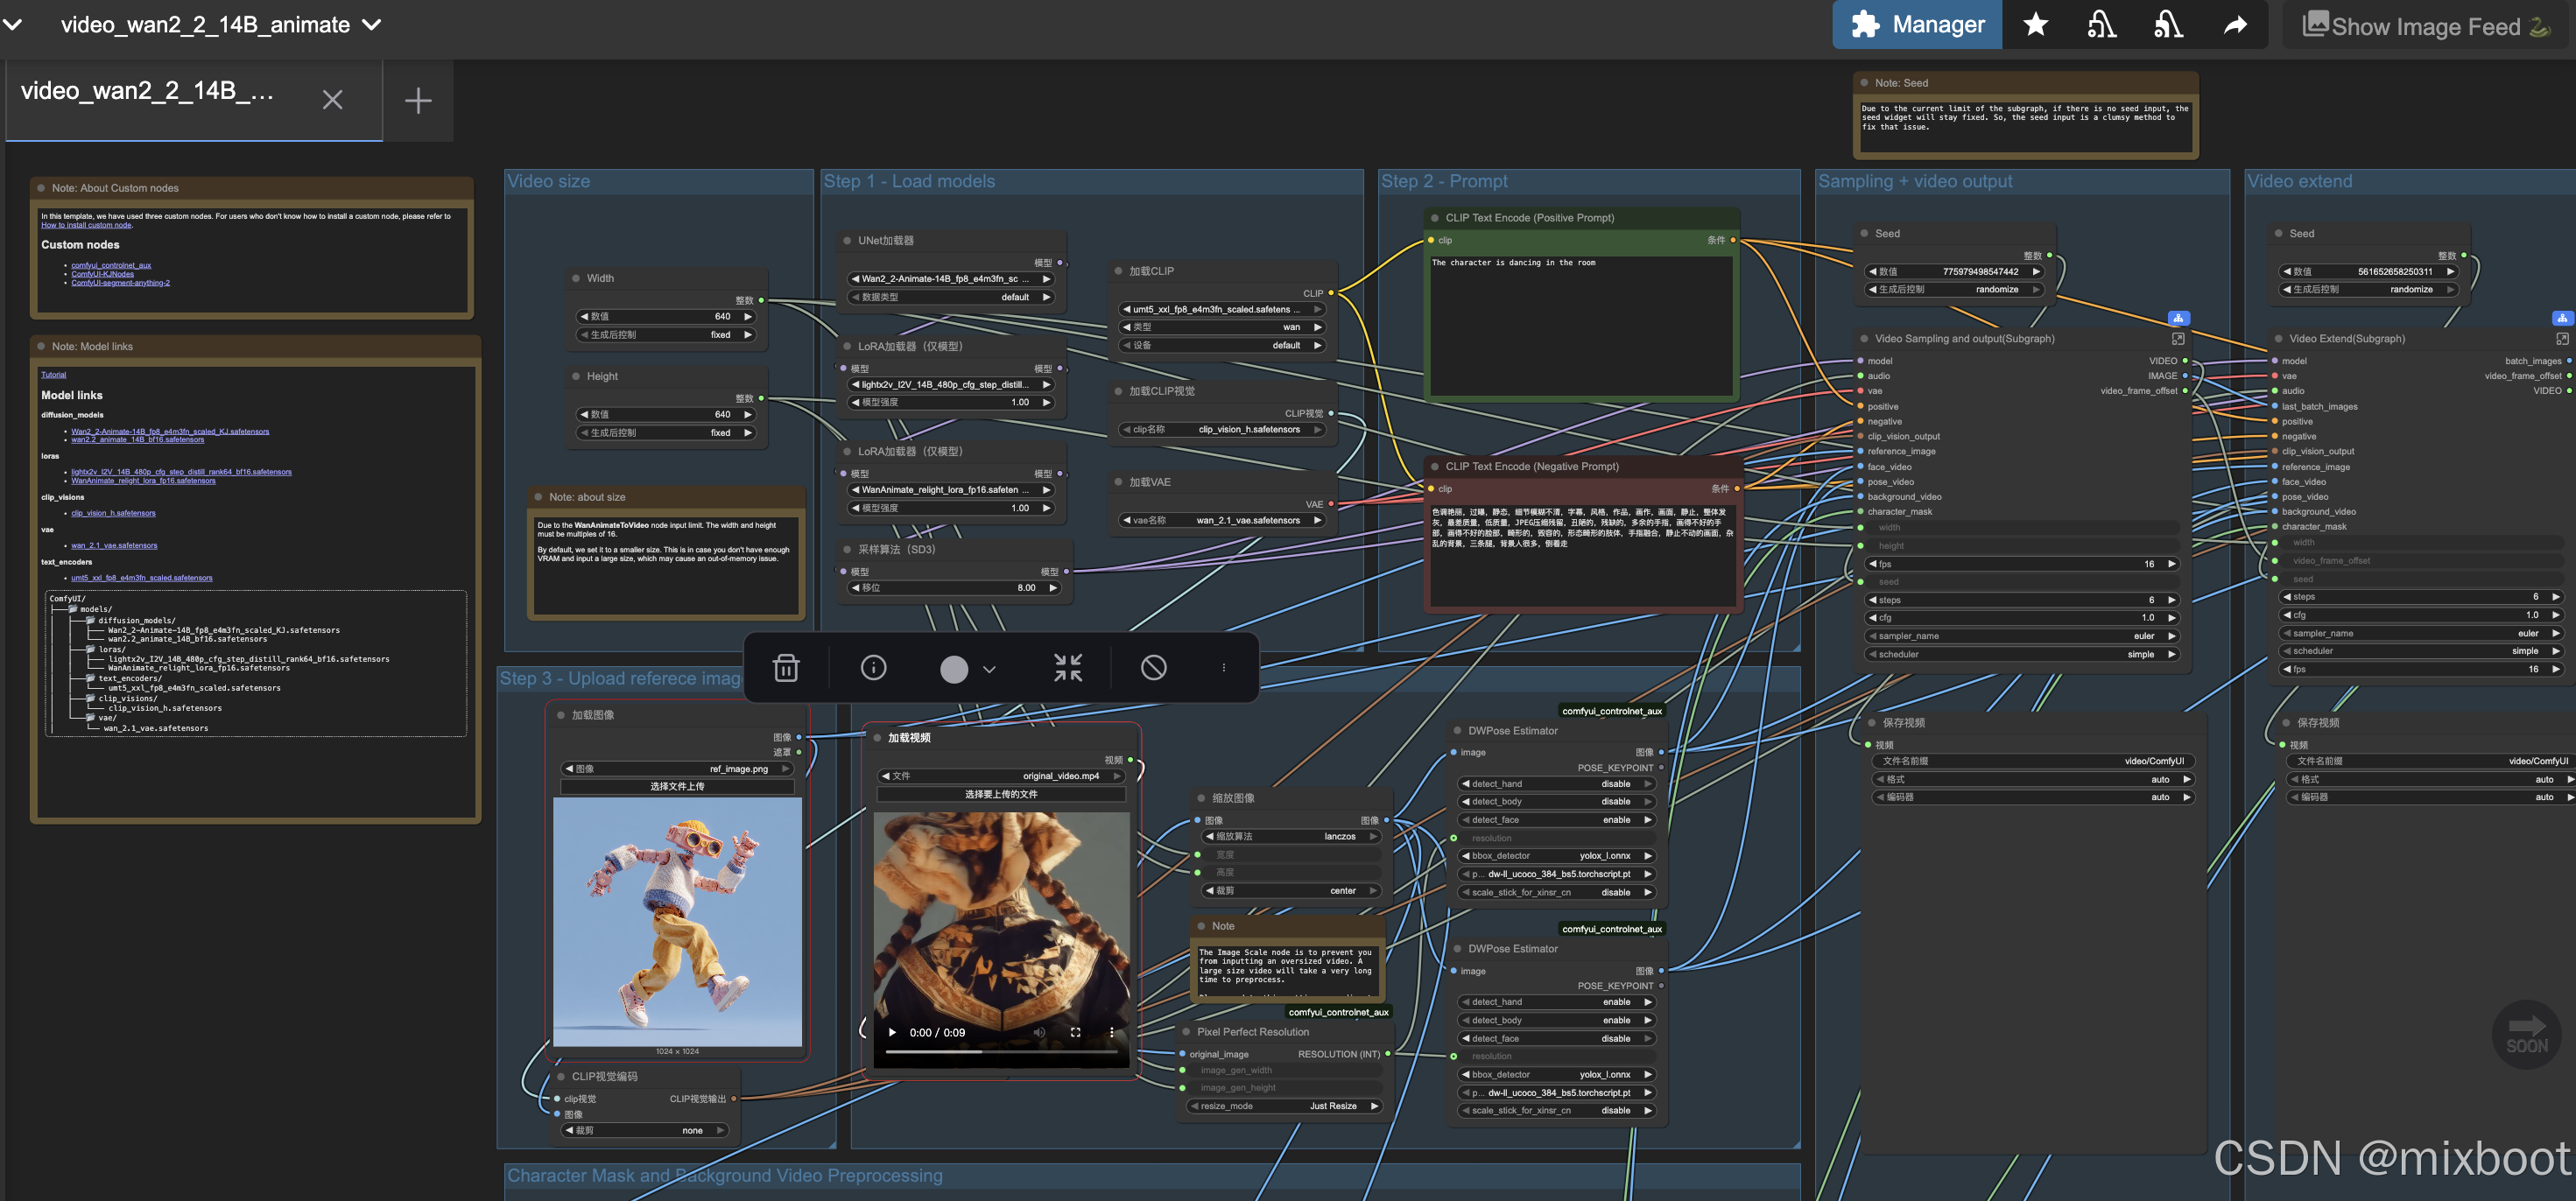2576x1201 pixels.
Task: Switch to the video_wan2_2_14B workflow tab
Action: [x=147, y=93]
